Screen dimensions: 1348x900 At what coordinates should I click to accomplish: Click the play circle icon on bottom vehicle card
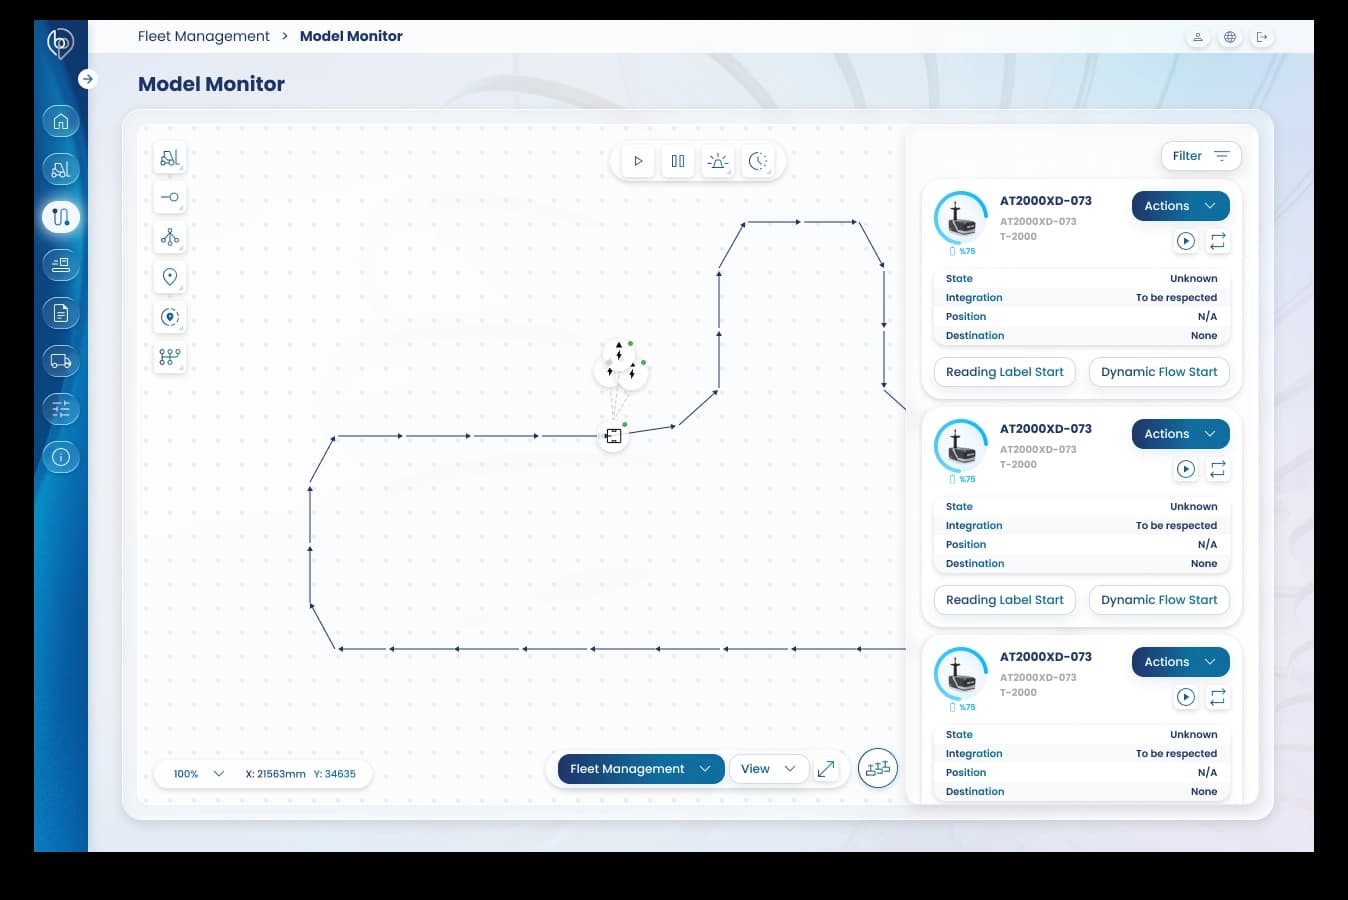(1186, 697)
